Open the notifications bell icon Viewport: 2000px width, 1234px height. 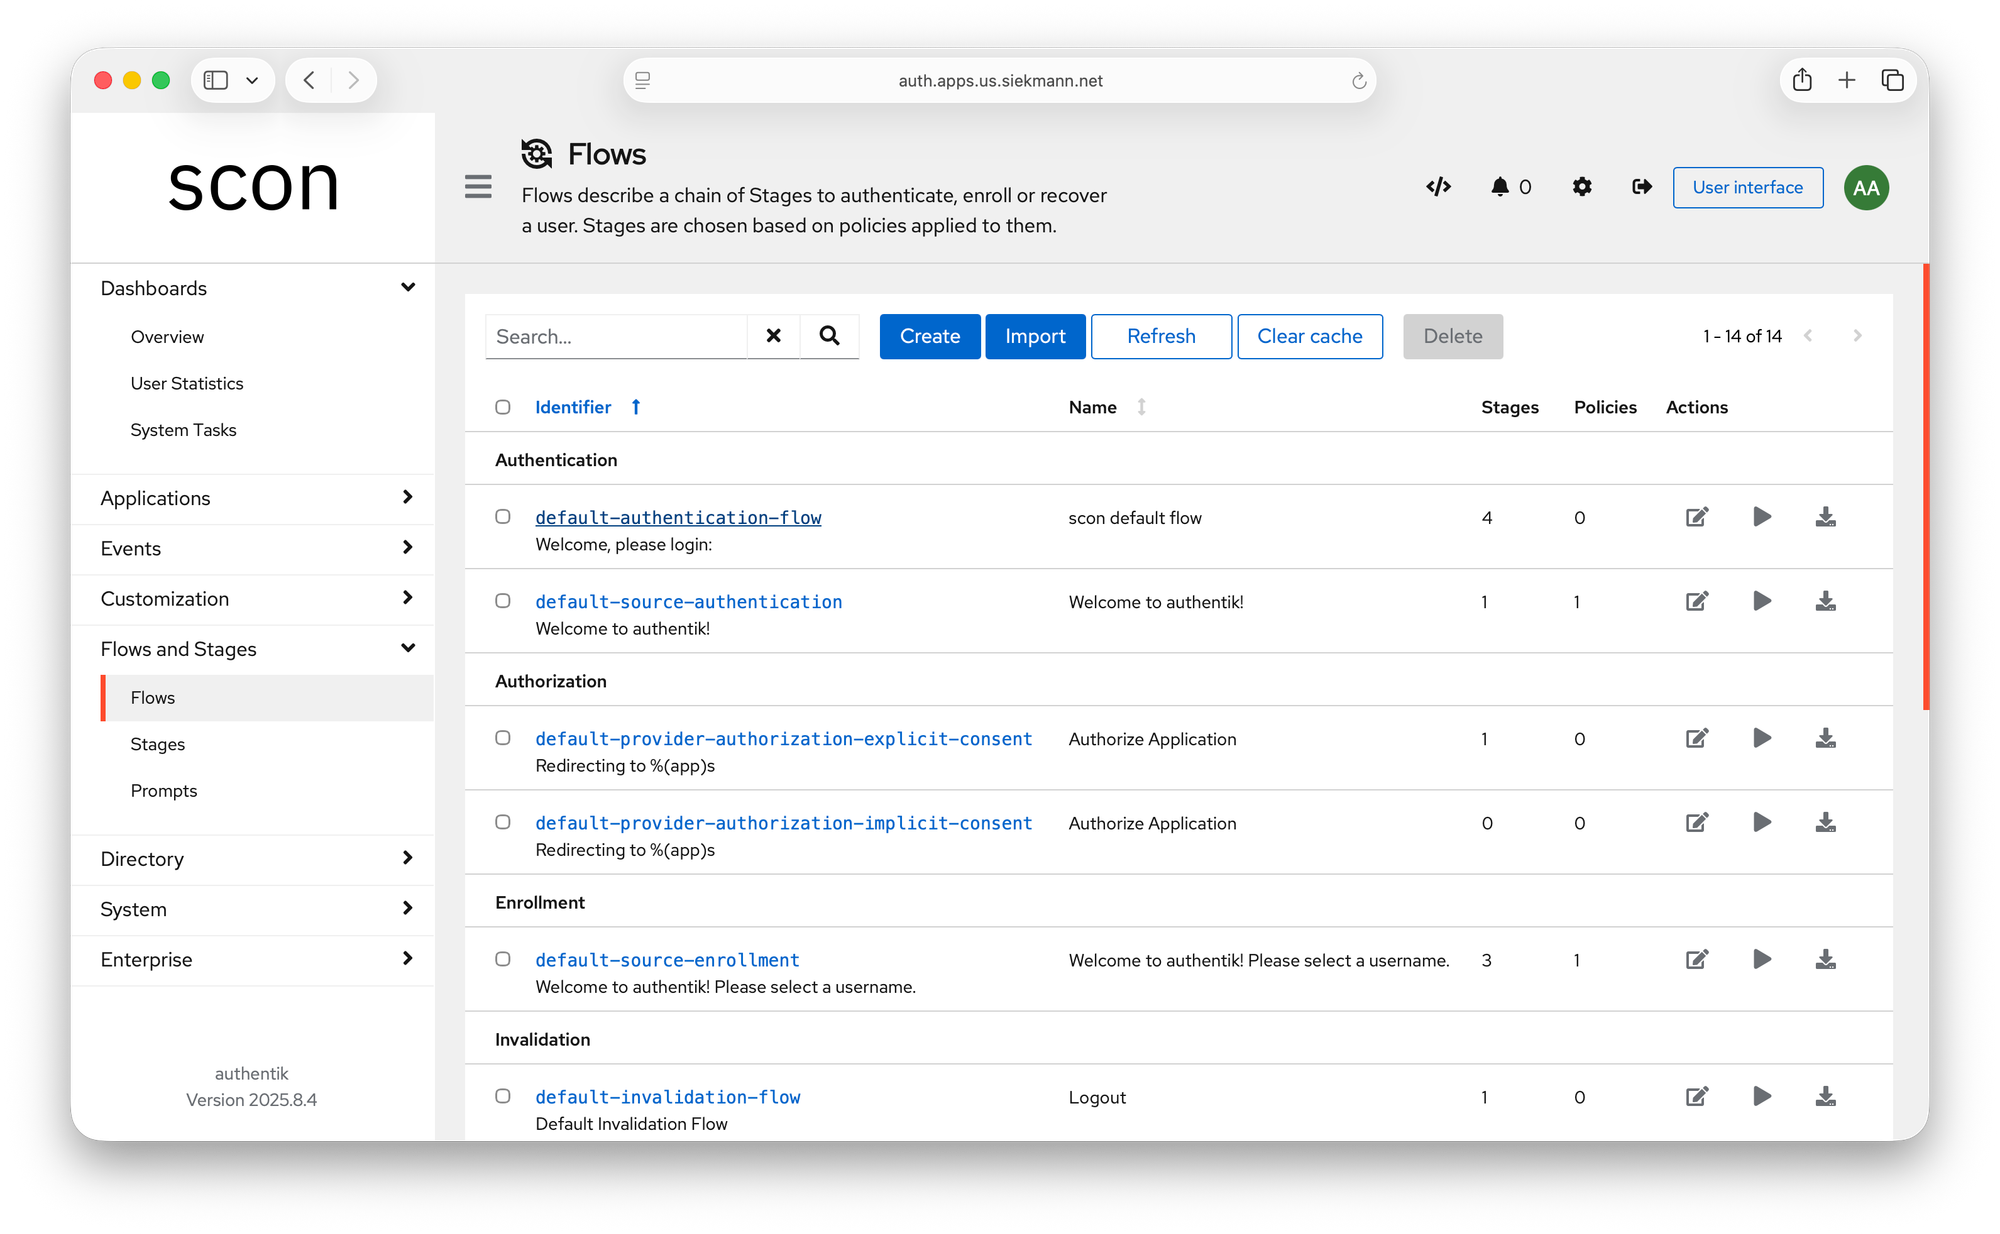1499,187
